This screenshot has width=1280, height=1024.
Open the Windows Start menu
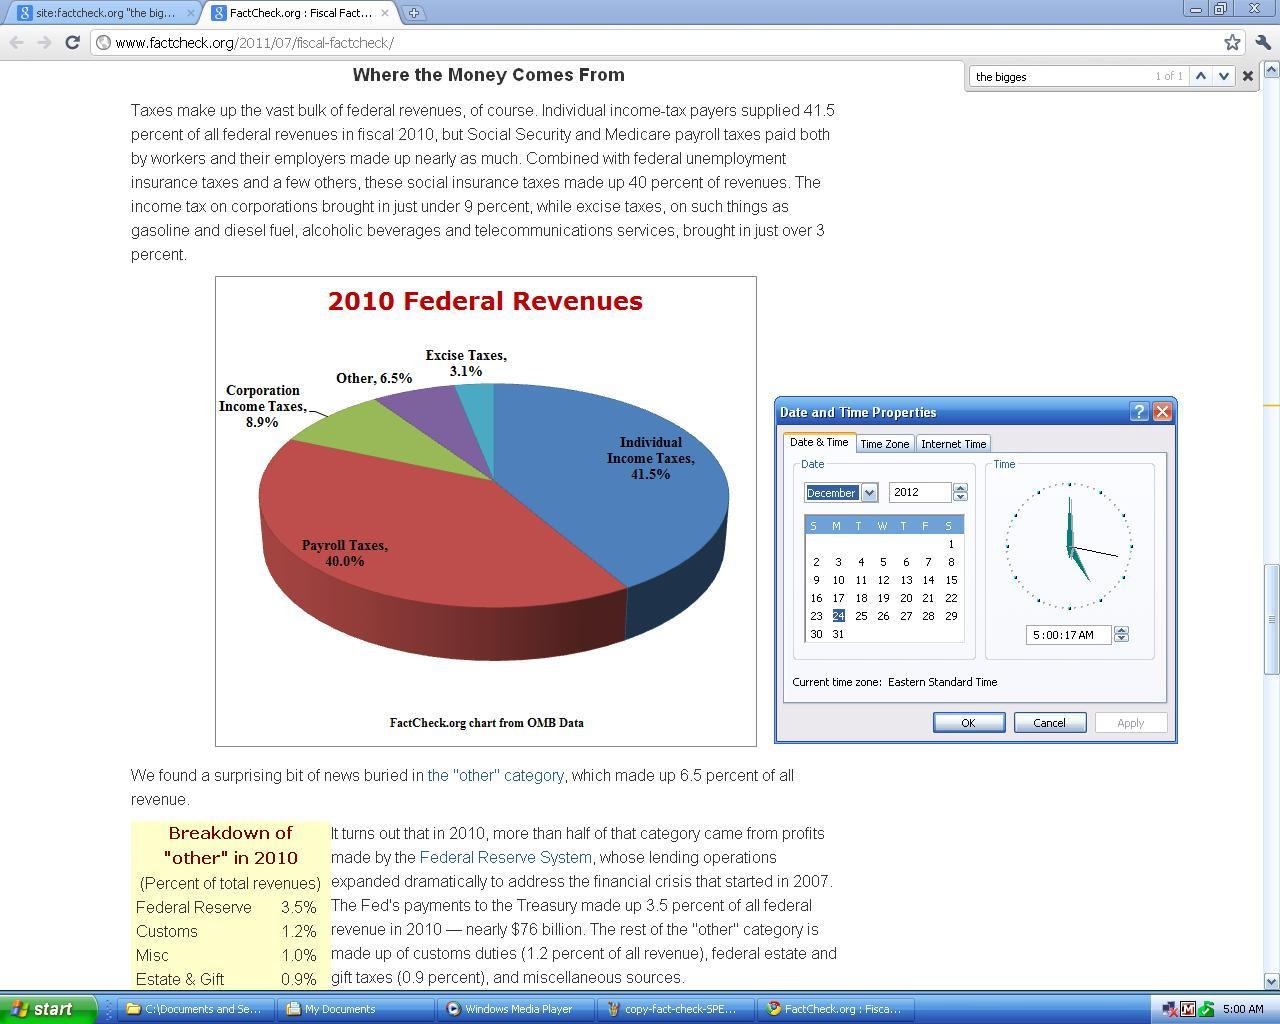pos(48,1009)
